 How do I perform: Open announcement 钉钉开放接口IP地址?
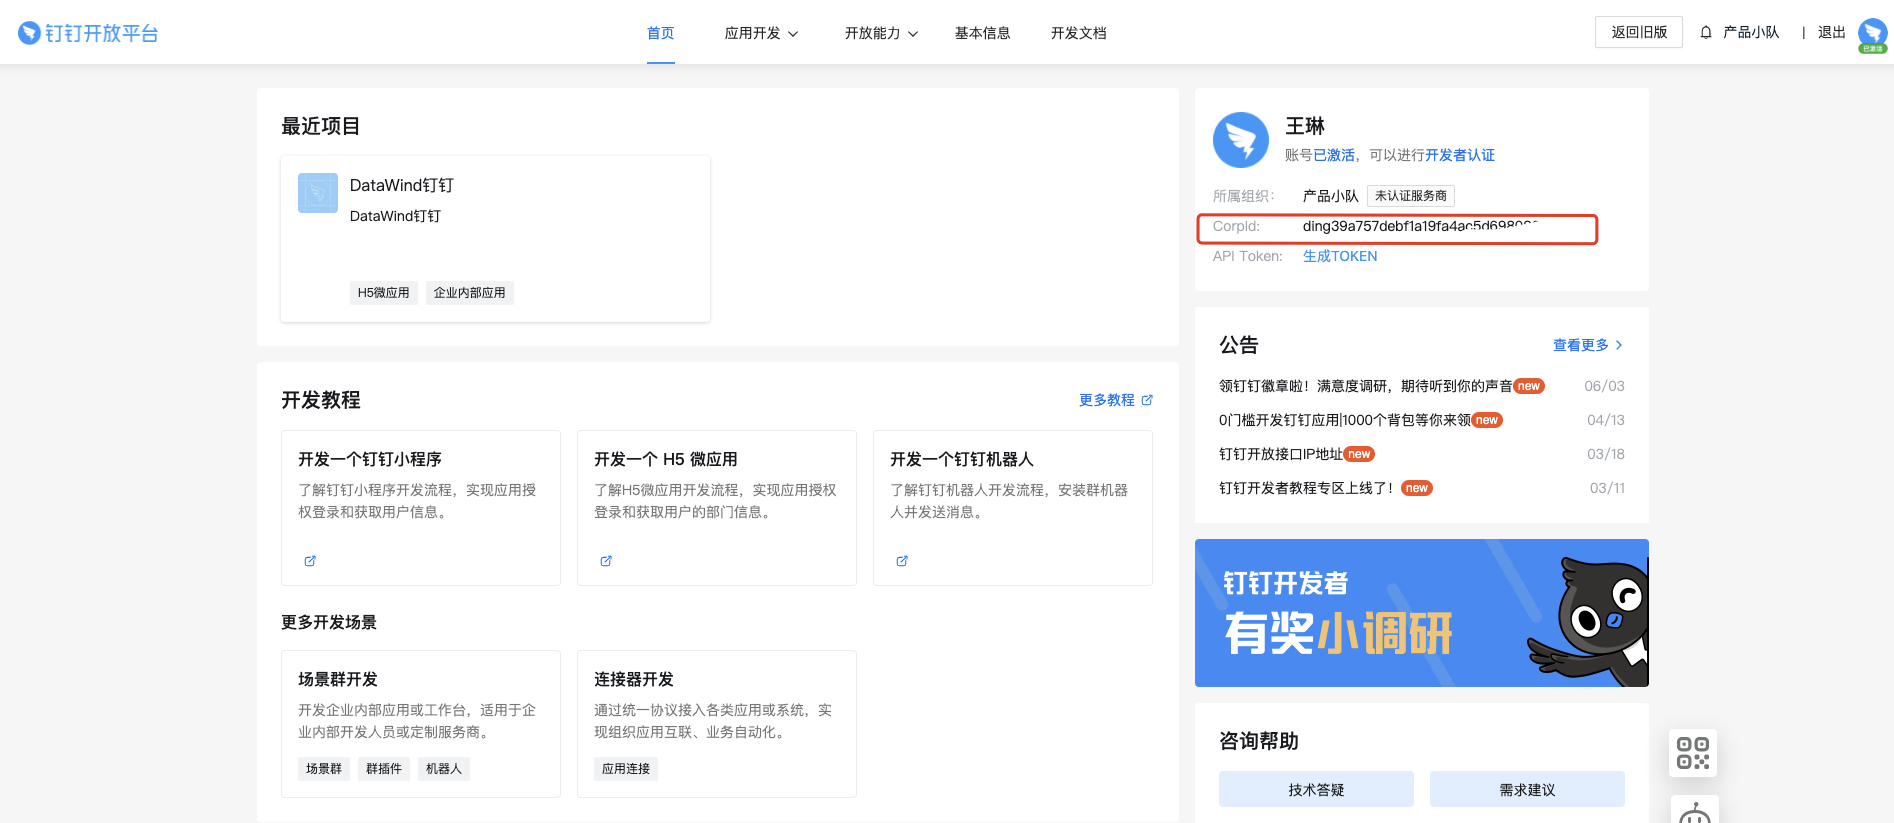tap(1280, 454)
